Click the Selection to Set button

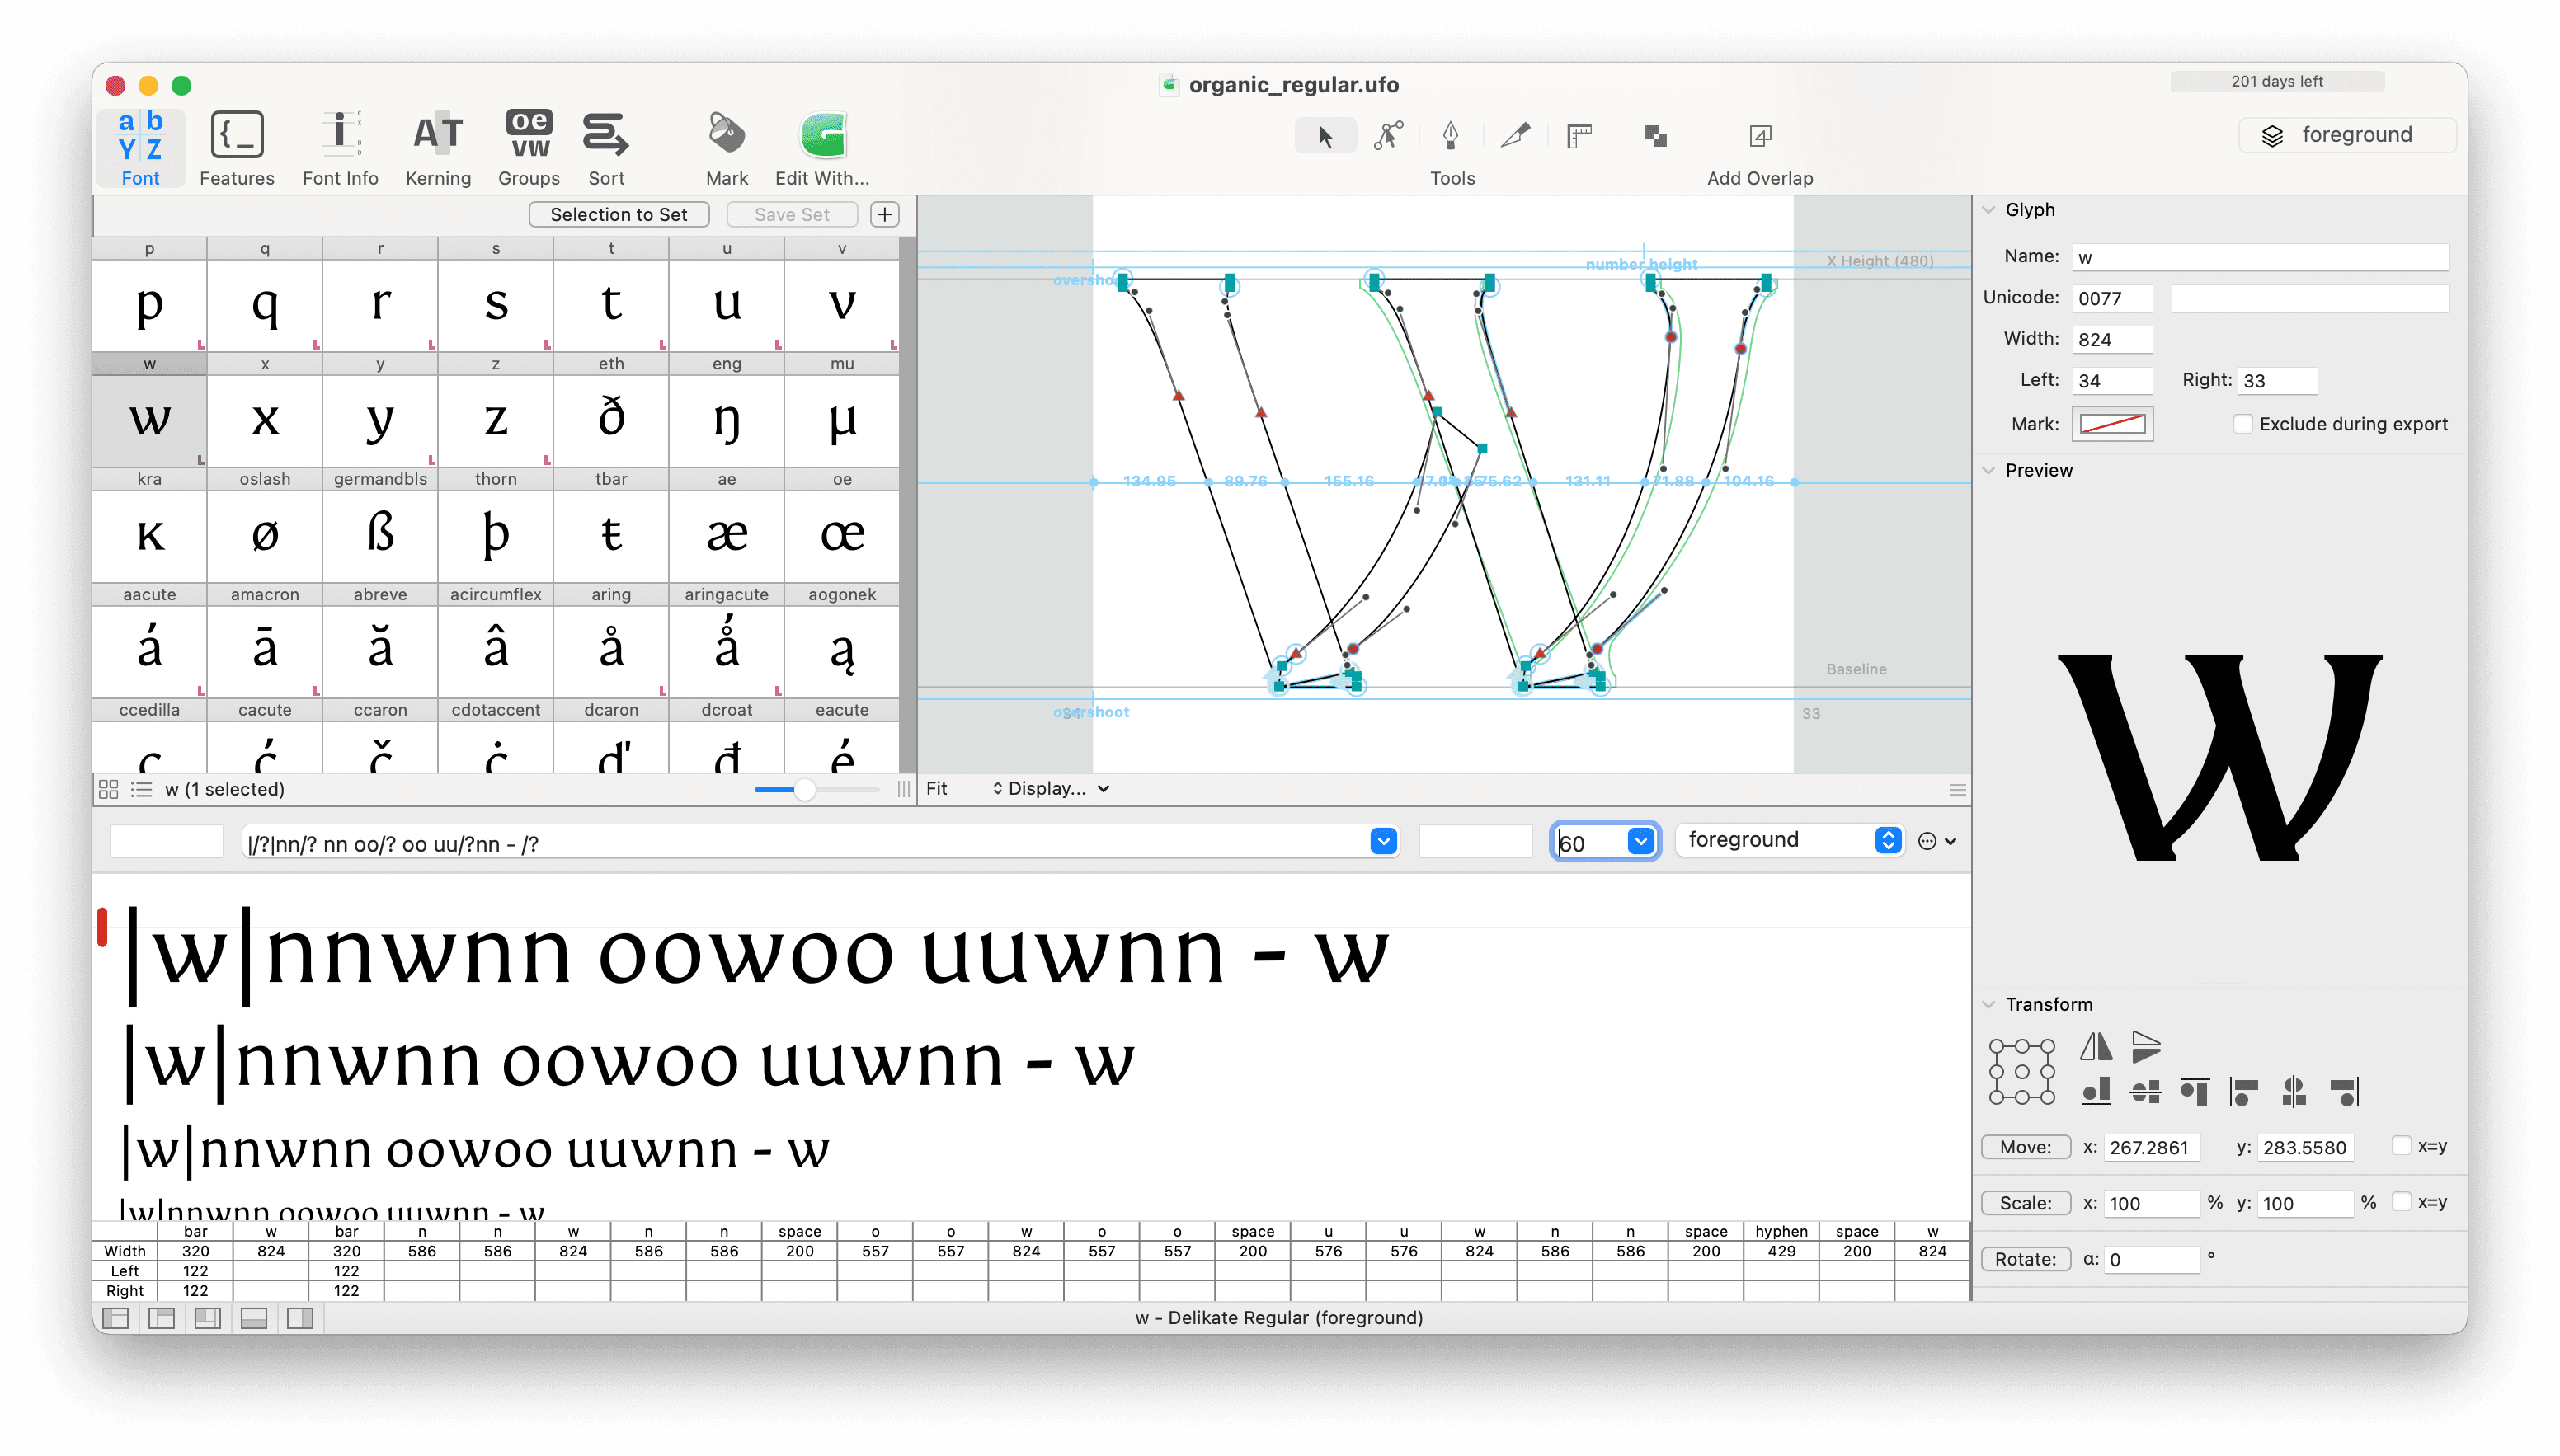pos(618,215)
